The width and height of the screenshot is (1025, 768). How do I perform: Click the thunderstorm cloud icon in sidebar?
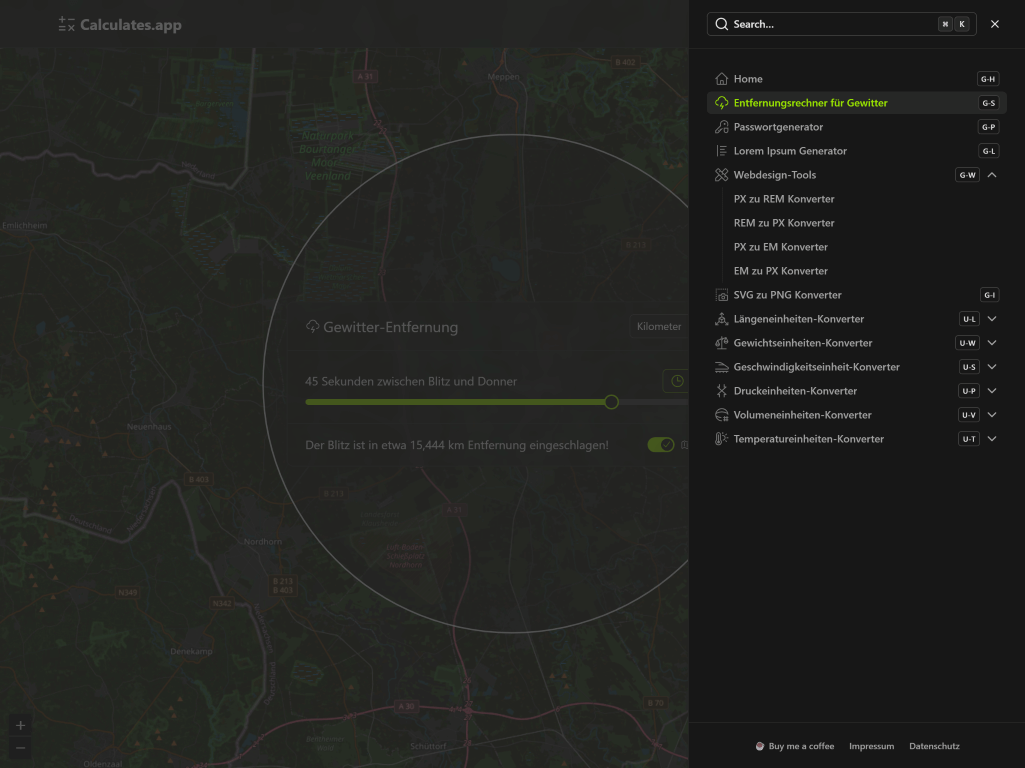[x=722, y=103]
